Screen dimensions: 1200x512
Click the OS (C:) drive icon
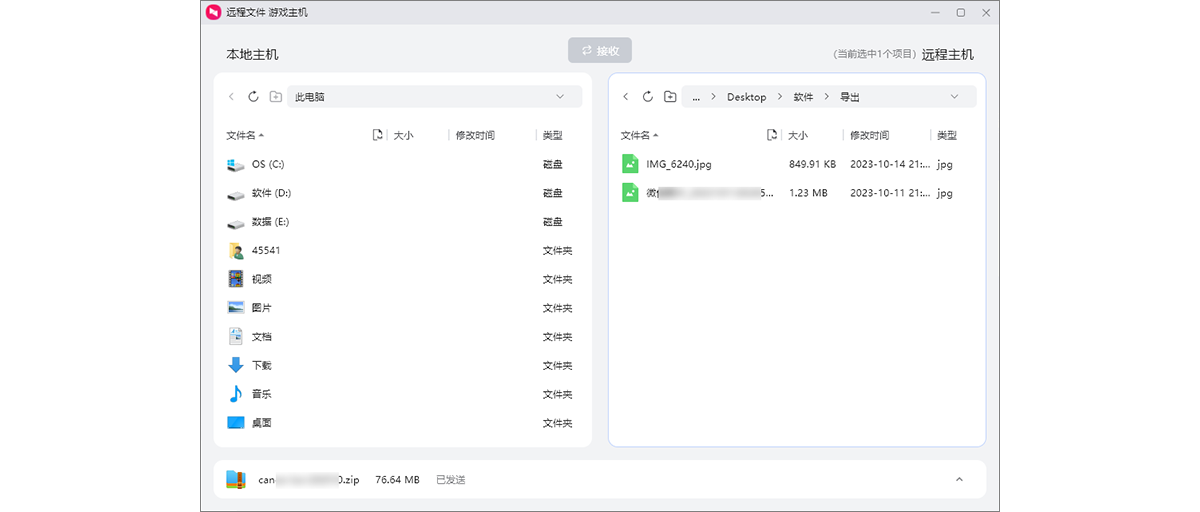point(236,164)
